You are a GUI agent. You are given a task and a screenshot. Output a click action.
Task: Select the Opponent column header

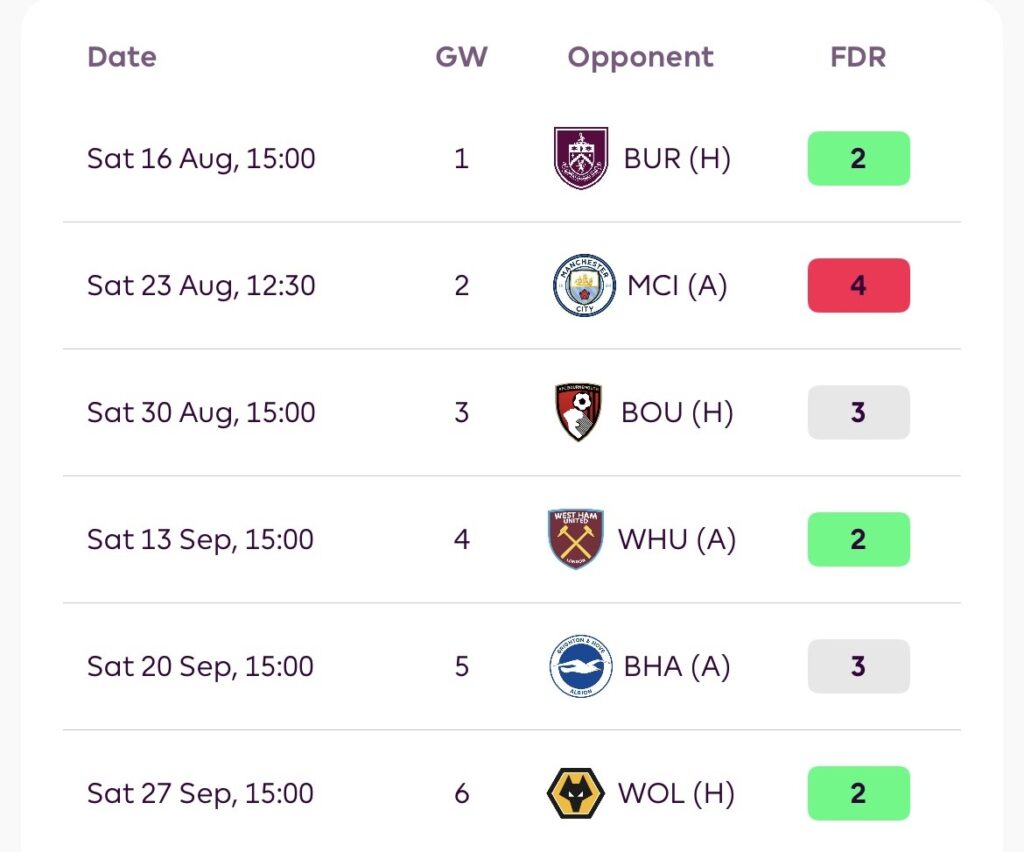coord(641,59)
